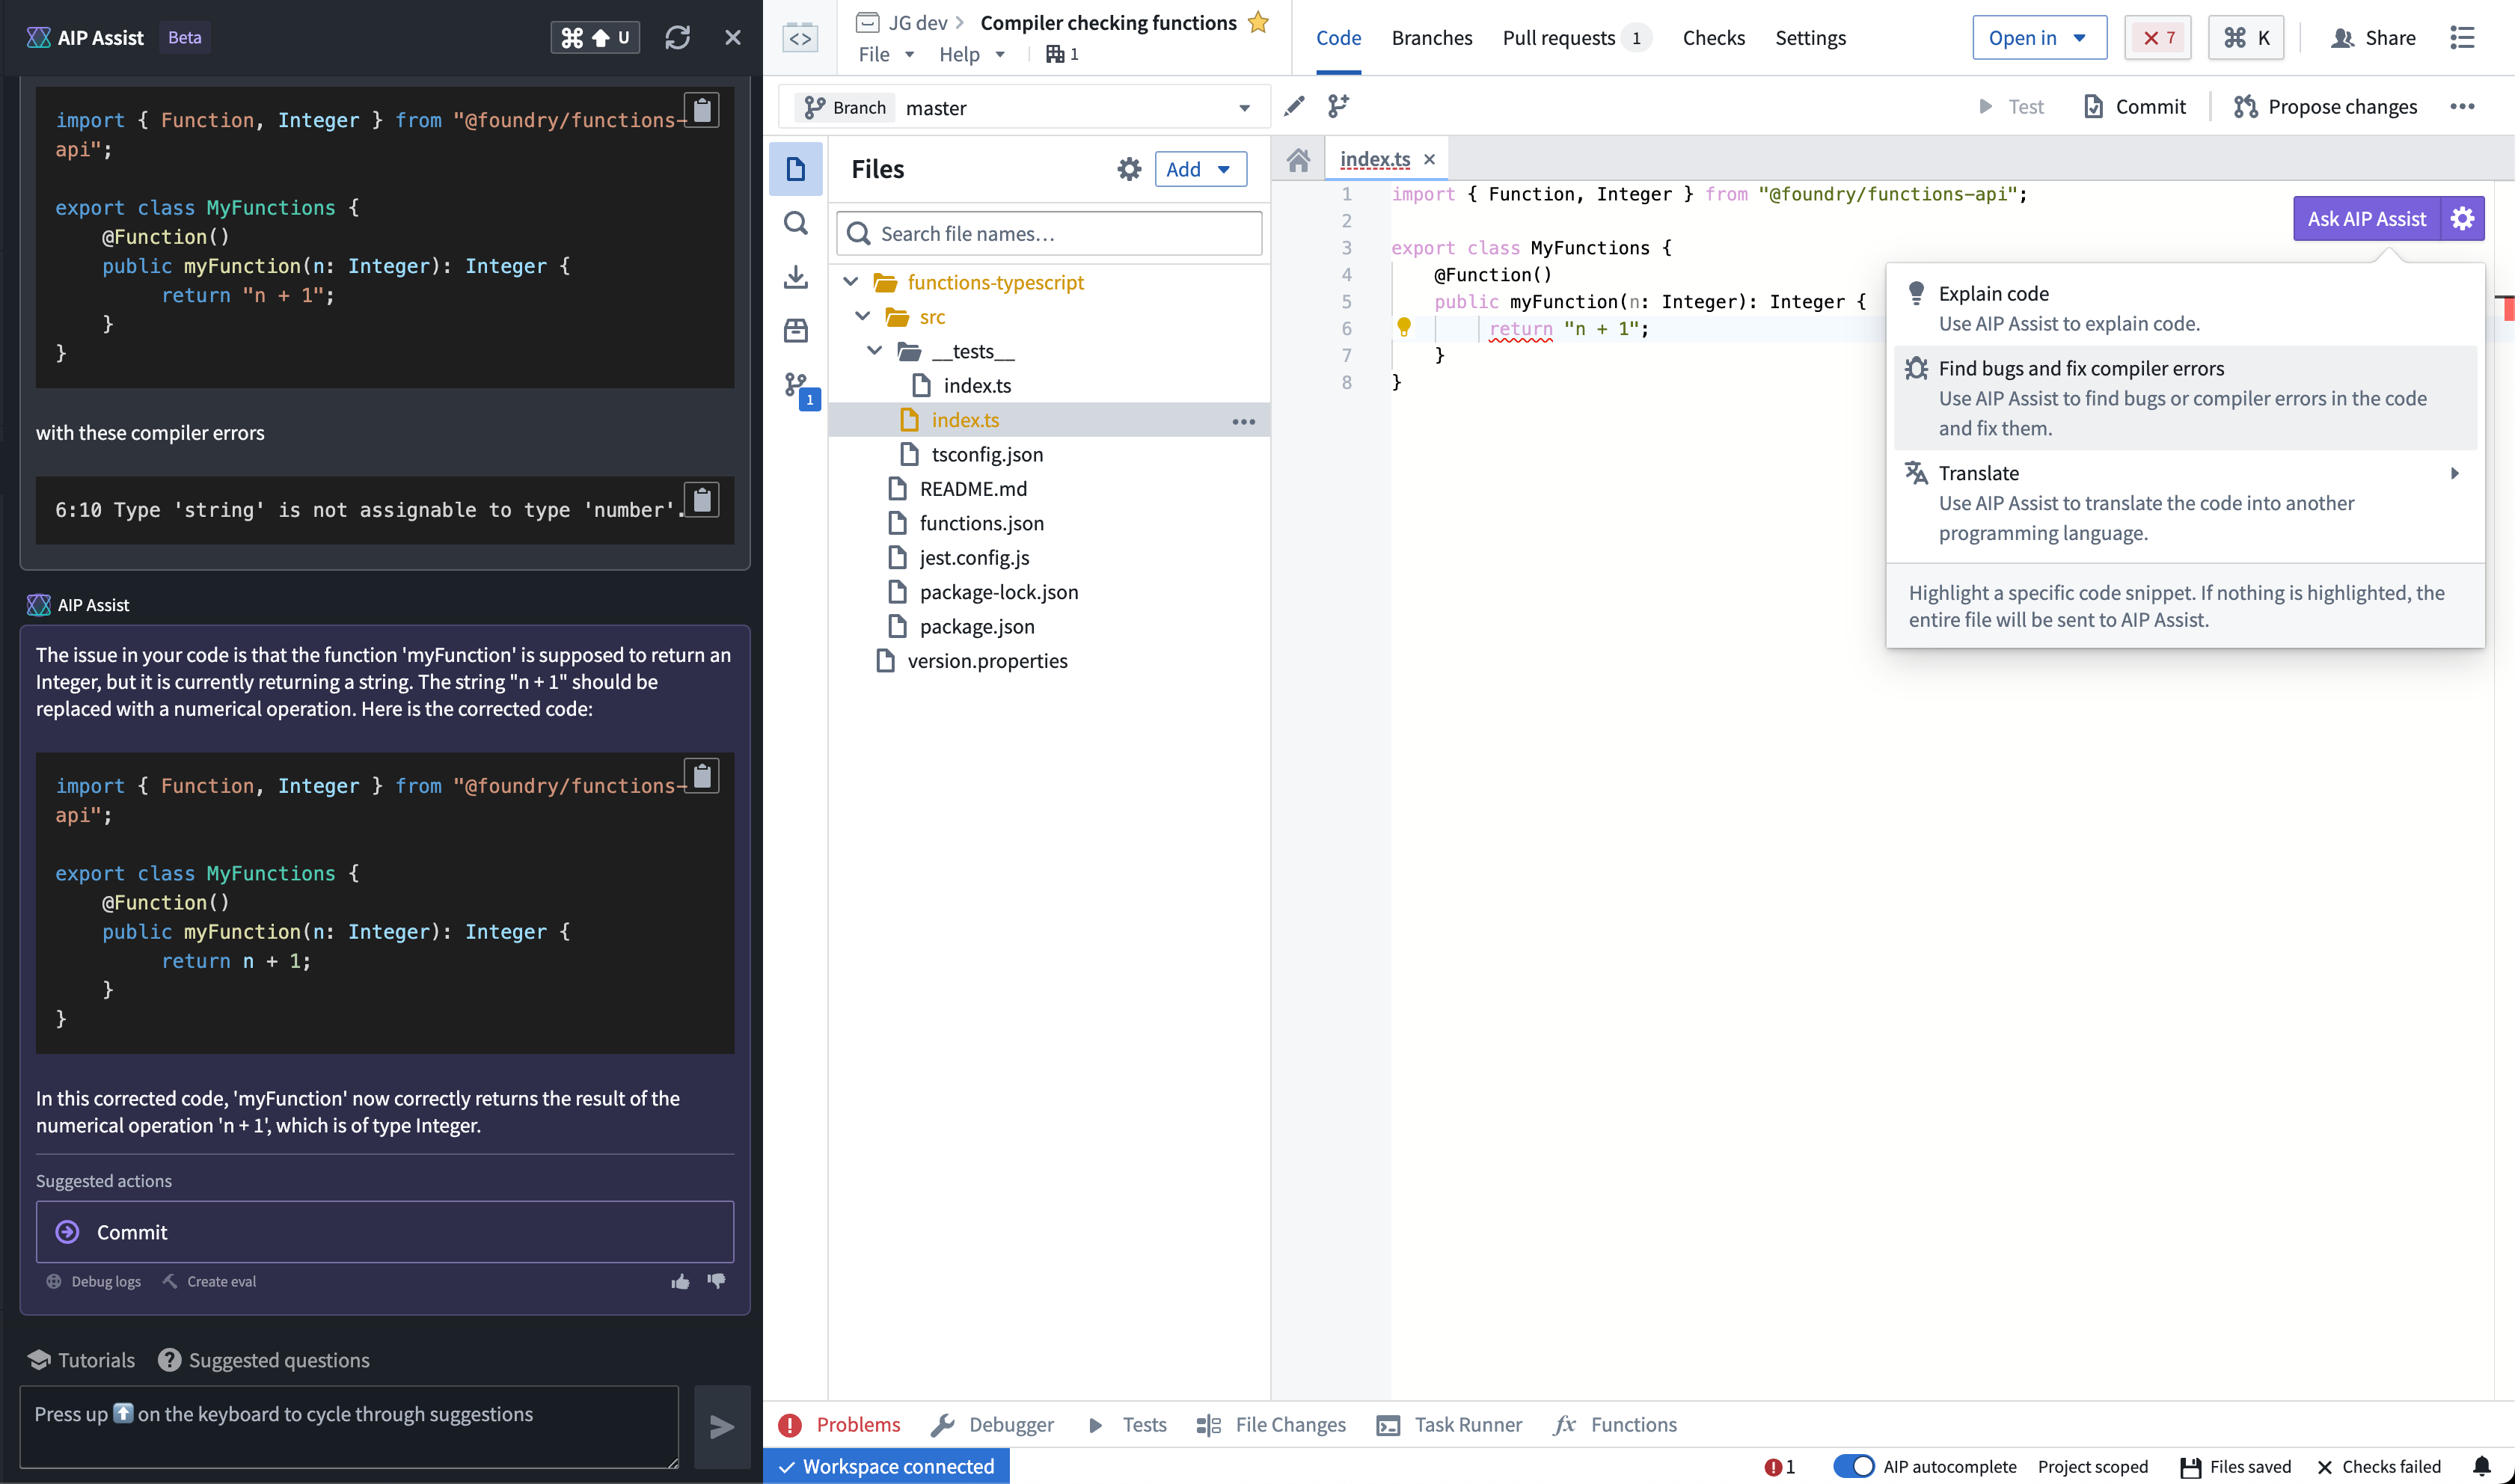This screenshot has height=1484, width=2515.
Task: Open Ask AIP Assist settings gear
Action: tap(2462, 218)
